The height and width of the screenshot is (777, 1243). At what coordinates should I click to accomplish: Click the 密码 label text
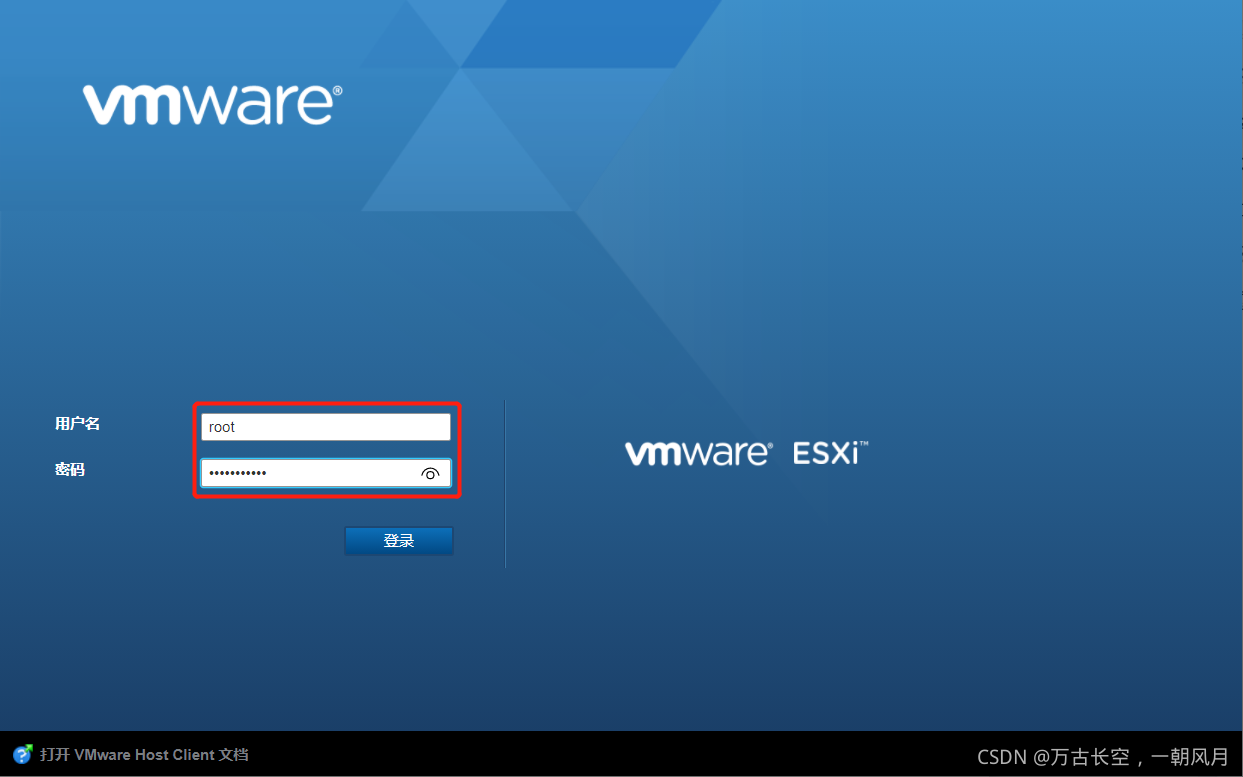click(70, 469)
